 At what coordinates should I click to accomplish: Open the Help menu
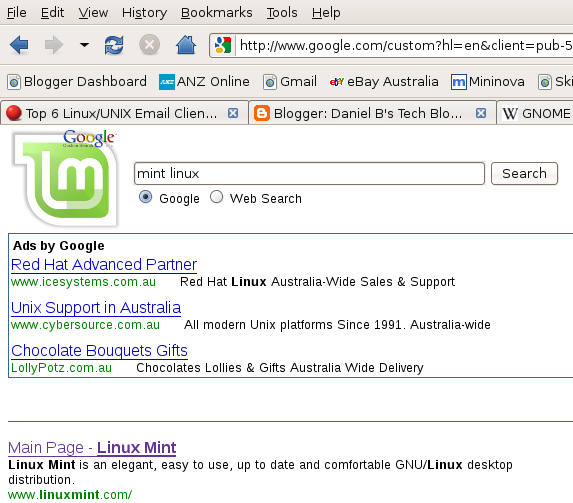[326, 13]
